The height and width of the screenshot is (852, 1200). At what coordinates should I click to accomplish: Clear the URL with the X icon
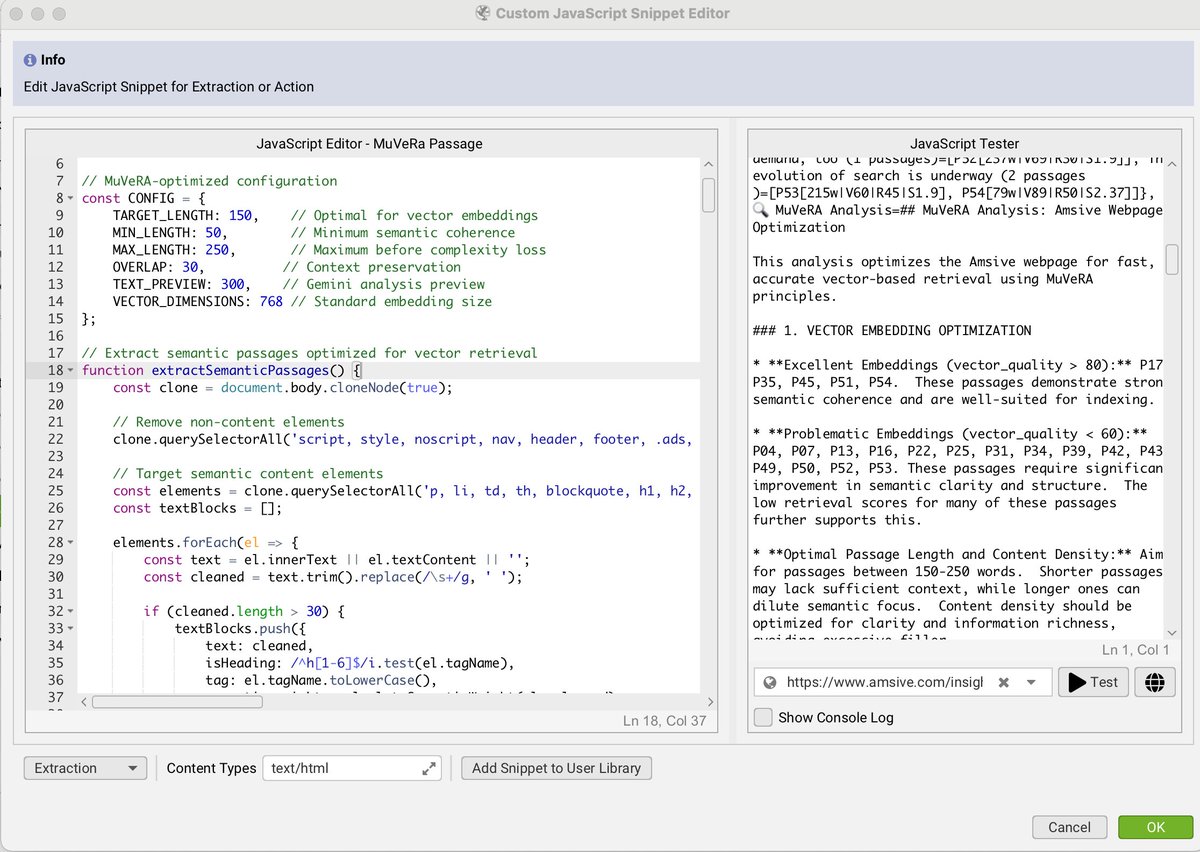coord(1004,682)
